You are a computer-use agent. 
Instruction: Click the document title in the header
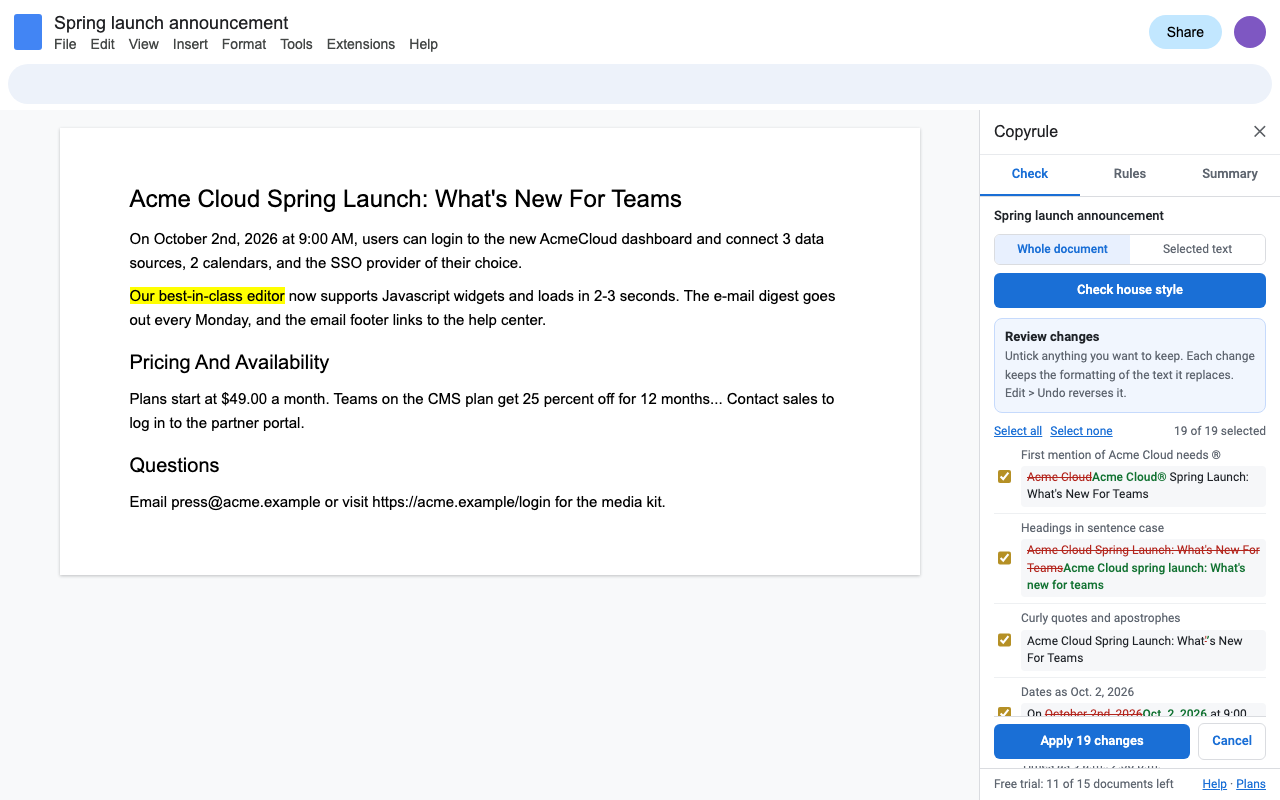[x=171, y=23]
